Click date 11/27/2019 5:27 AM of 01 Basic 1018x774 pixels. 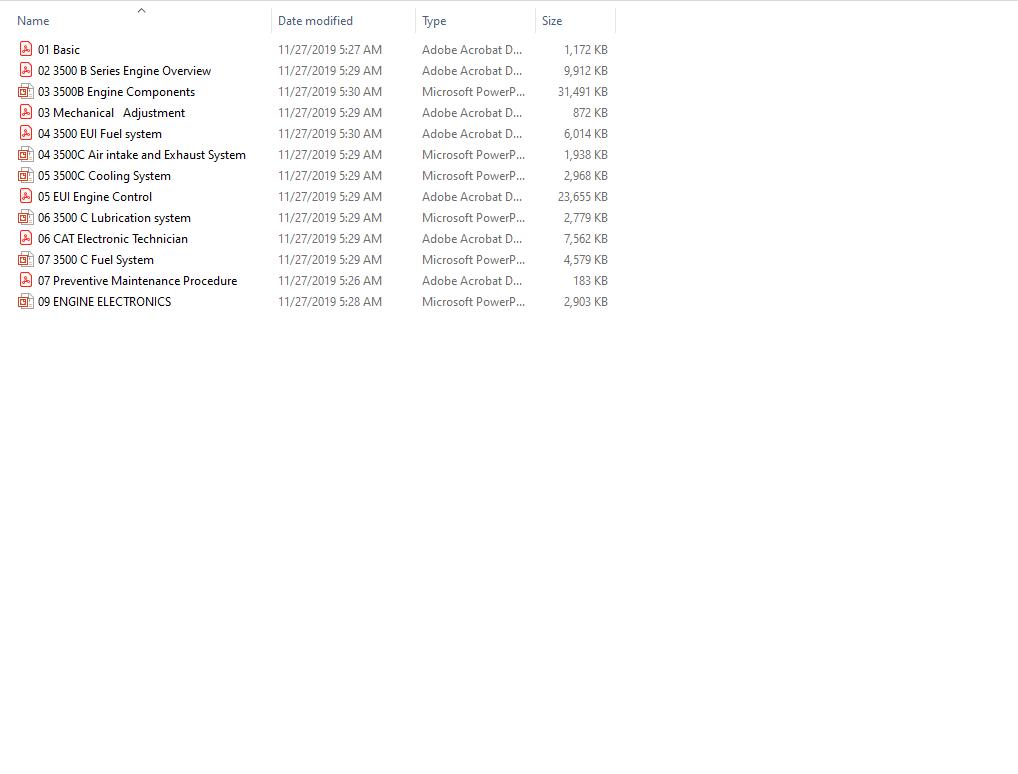330,49
